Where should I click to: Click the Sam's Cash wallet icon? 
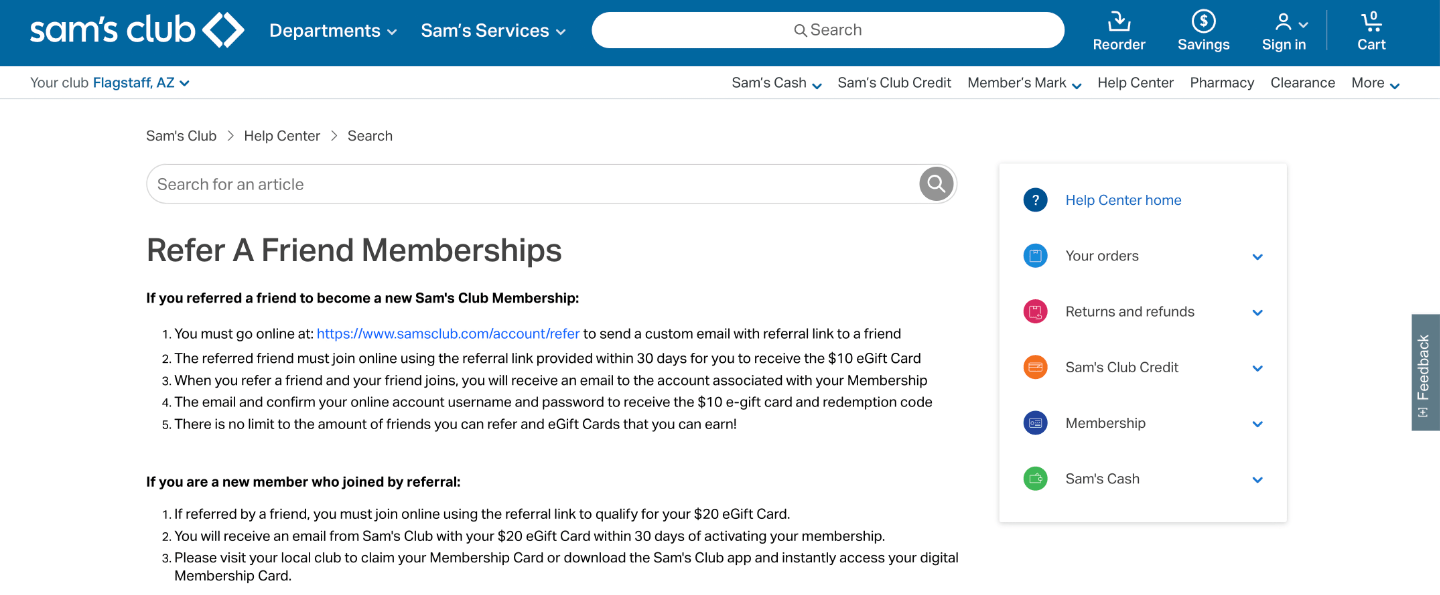(x=1035, y=479)
